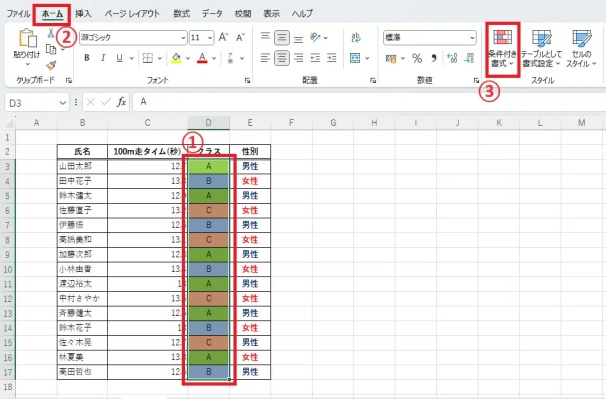Switch to the Formulas (数式) tab
606x399 pixels.
pos(181,14)
